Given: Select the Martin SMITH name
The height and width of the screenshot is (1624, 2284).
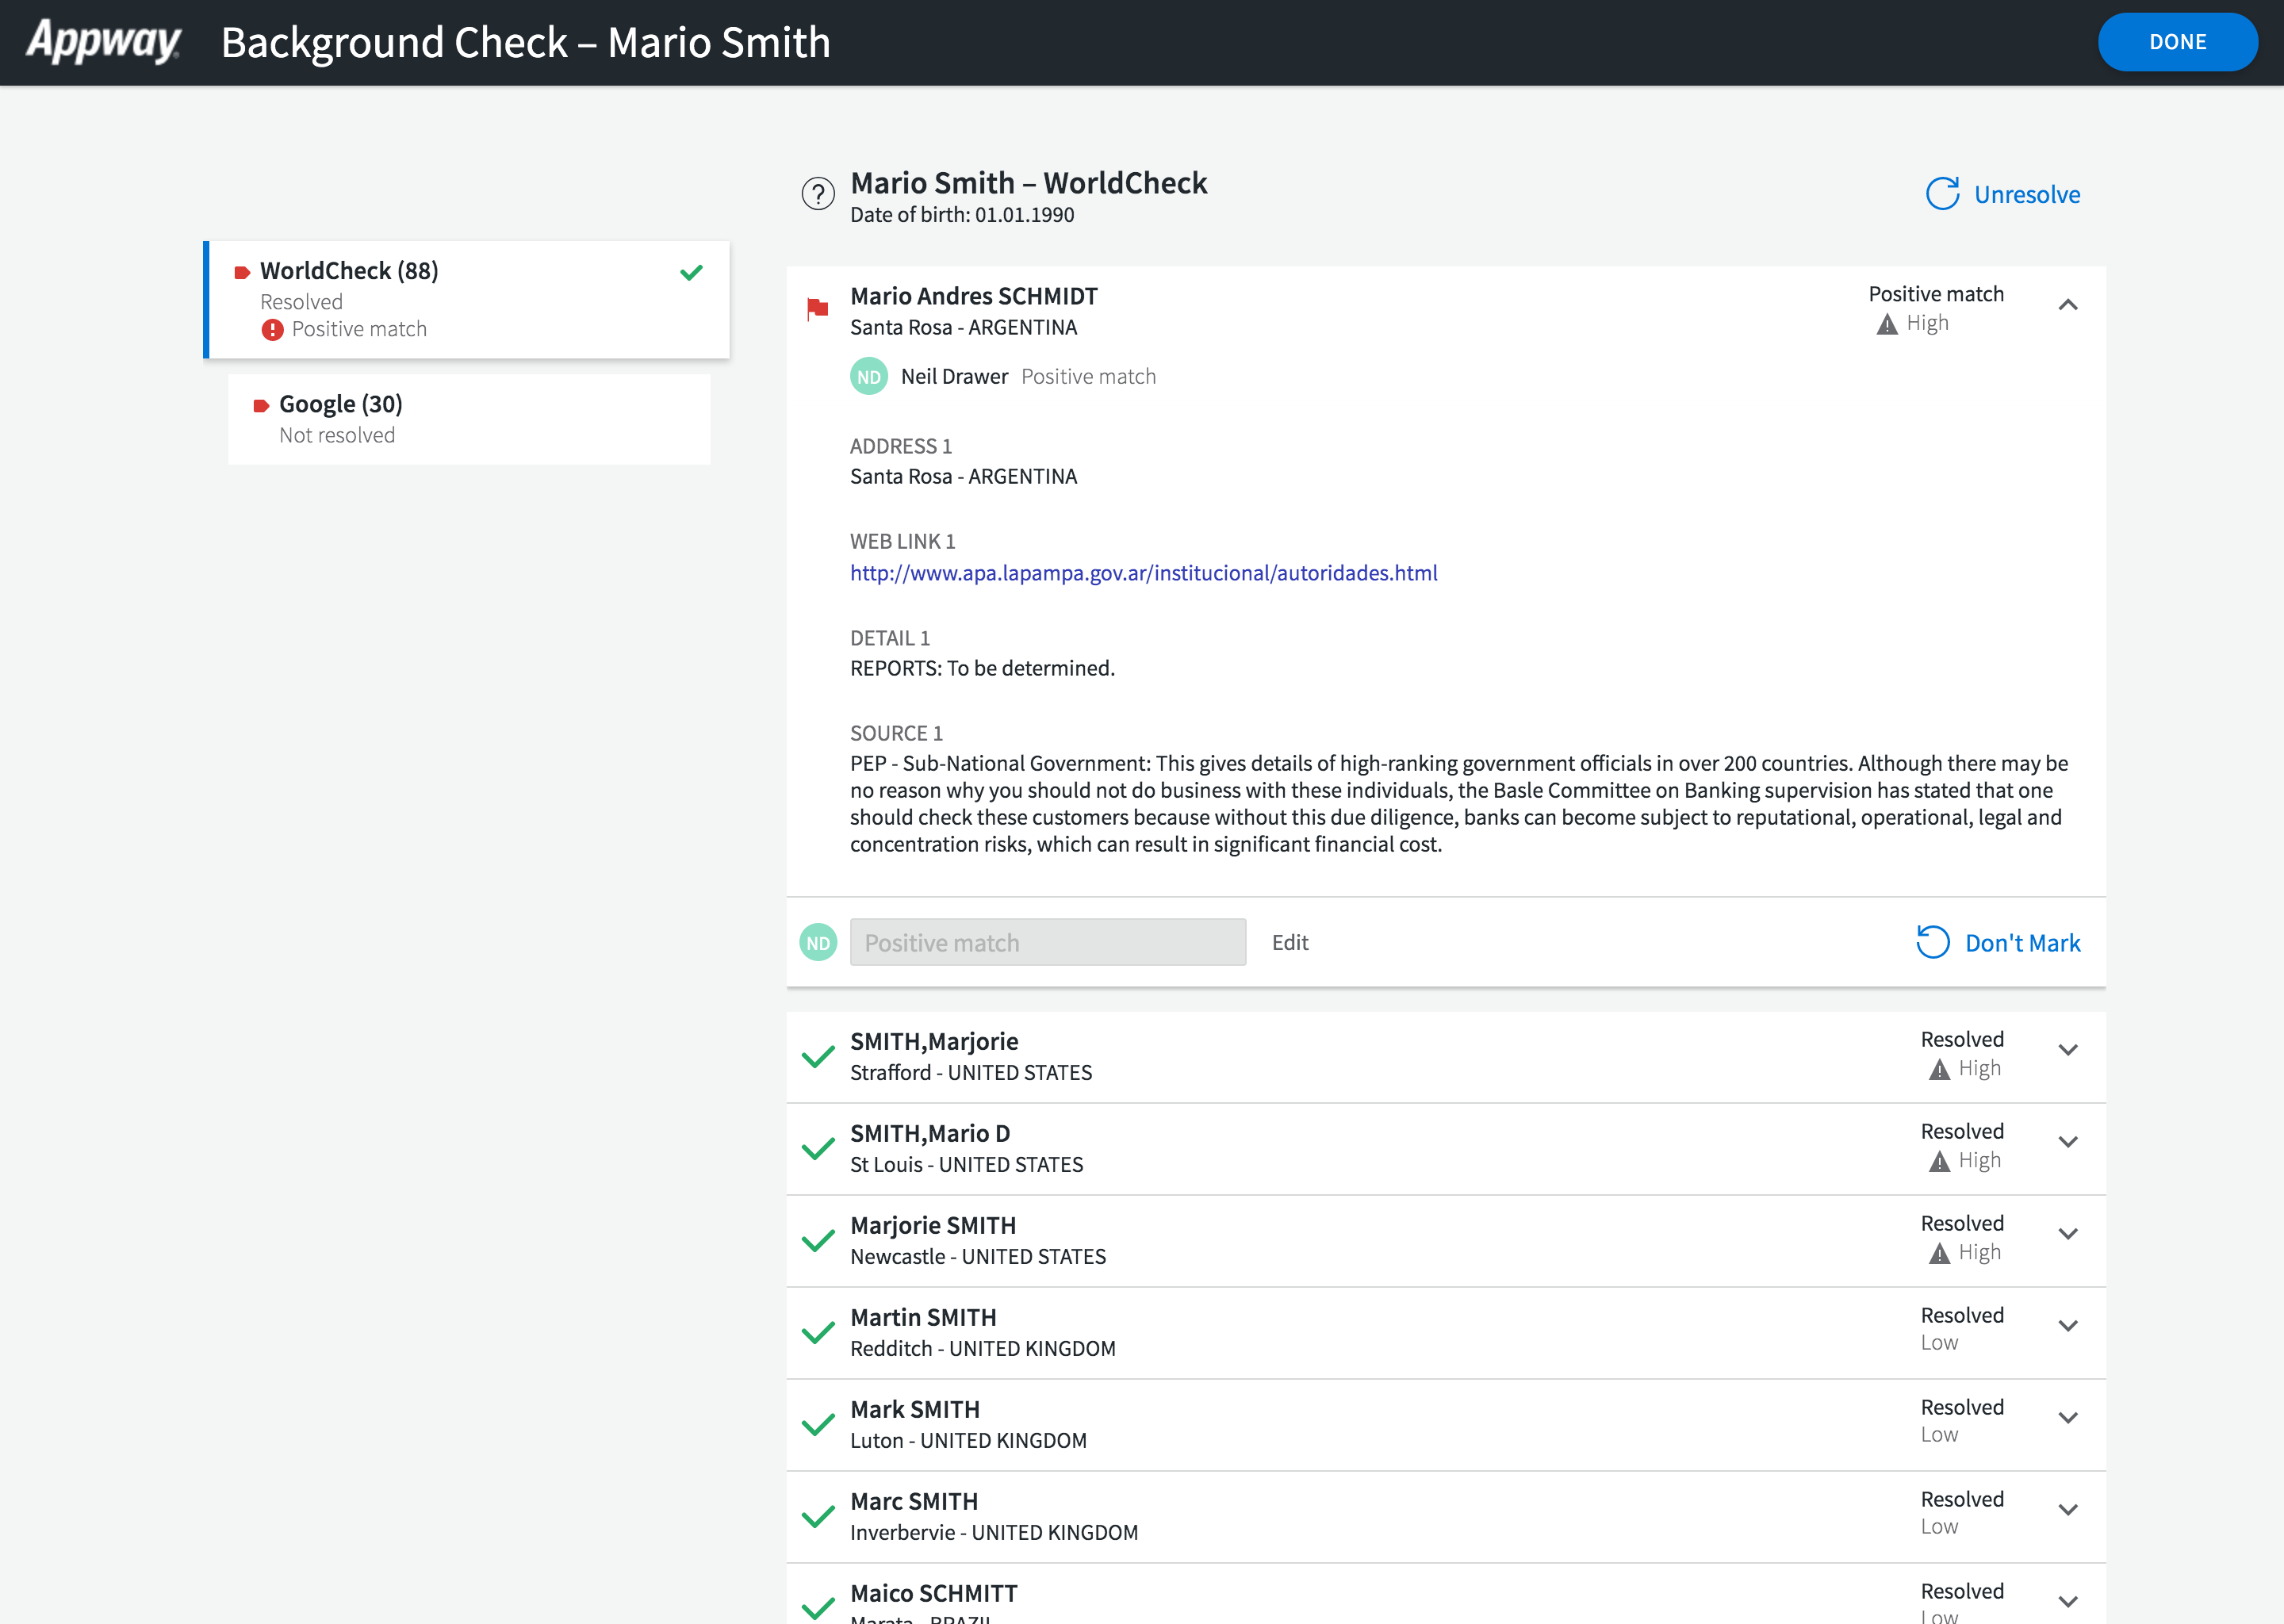Looking at the screenshot, I should coord(923,1317).
